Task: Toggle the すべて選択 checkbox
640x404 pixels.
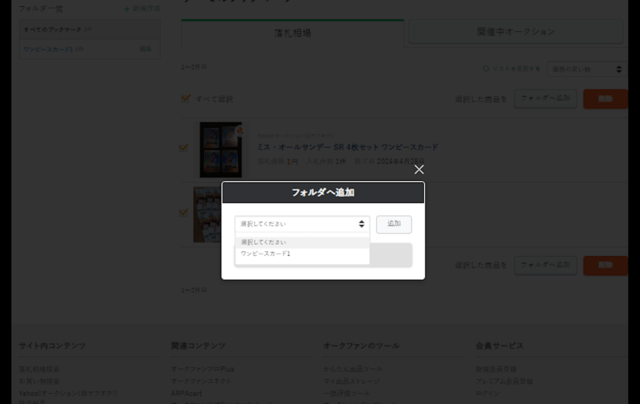Action: [185, 99]
